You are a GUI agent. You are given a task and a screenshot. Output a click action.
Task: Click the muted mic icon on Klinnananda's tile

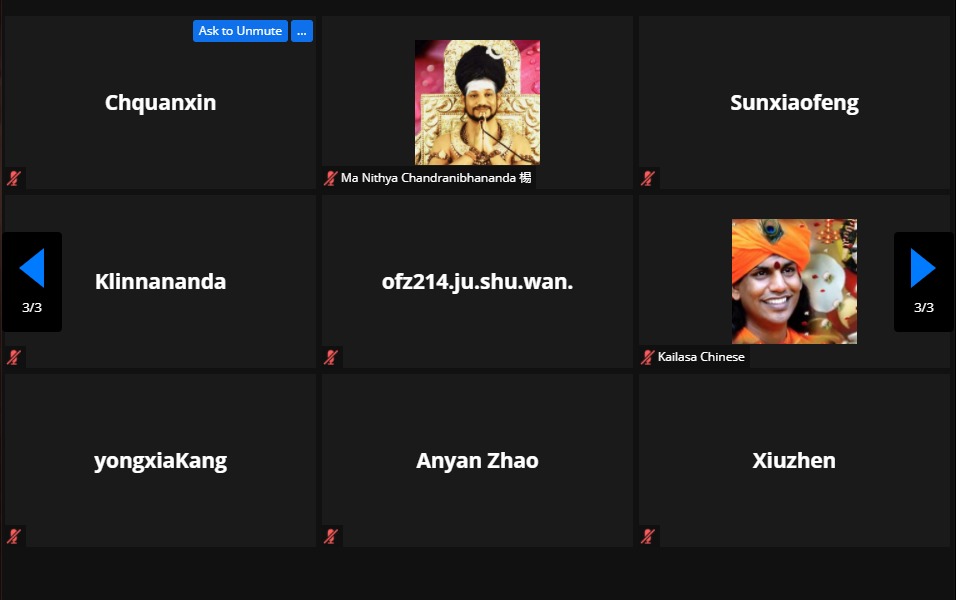(x=14, y=357)
